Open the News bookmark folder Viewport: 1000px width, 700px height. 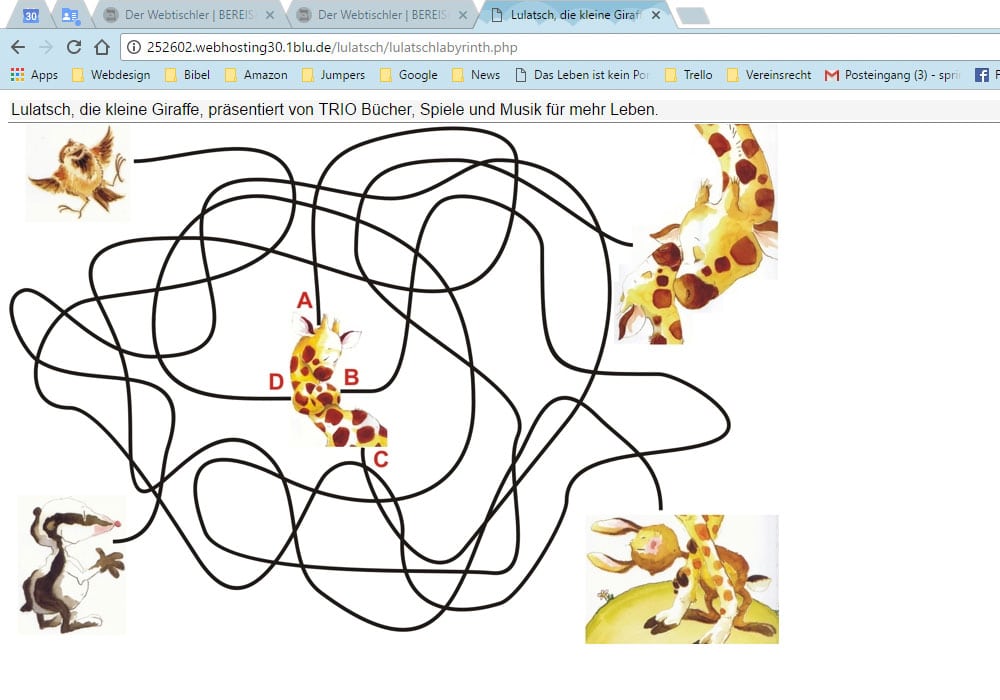click(x=476, y=75)
